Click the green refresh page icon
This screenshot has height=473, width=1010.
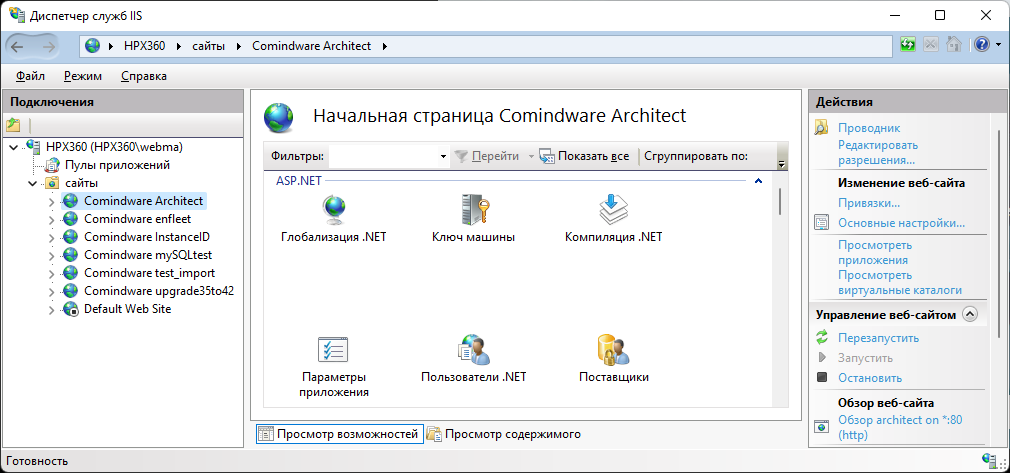point(908,45)
